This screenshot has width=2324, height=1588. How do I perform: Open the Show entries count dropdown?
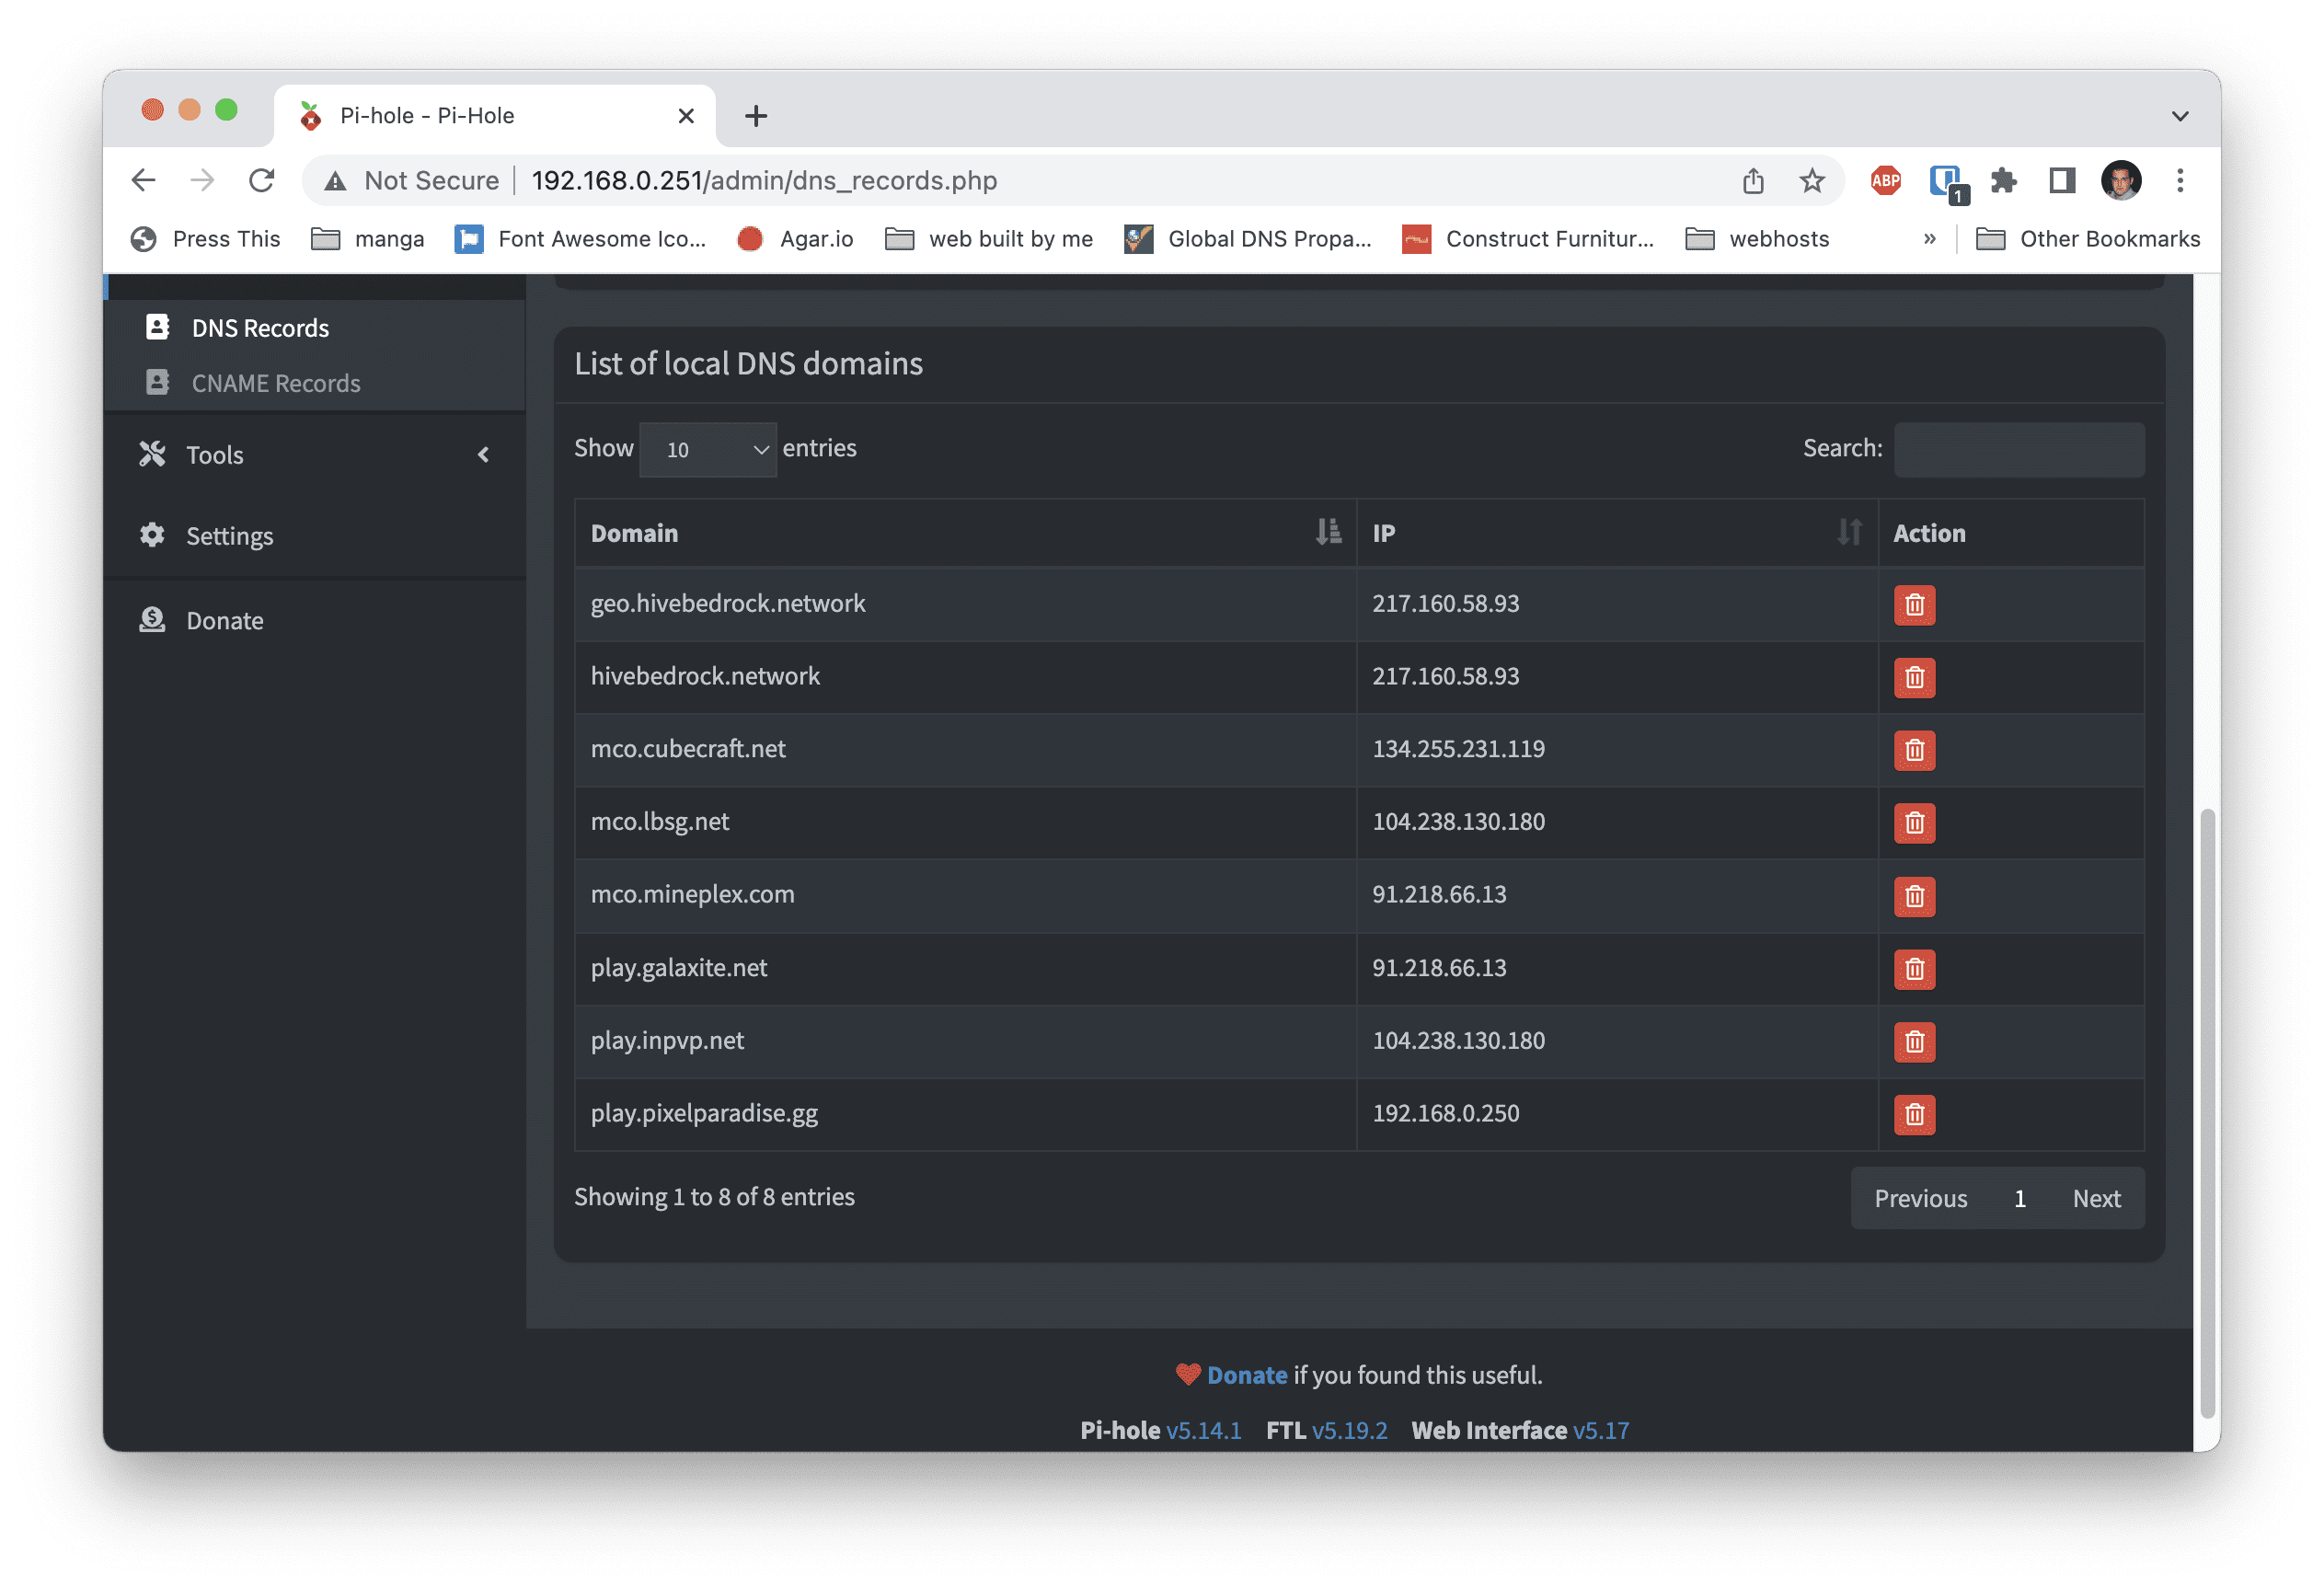tap(707, 449)
